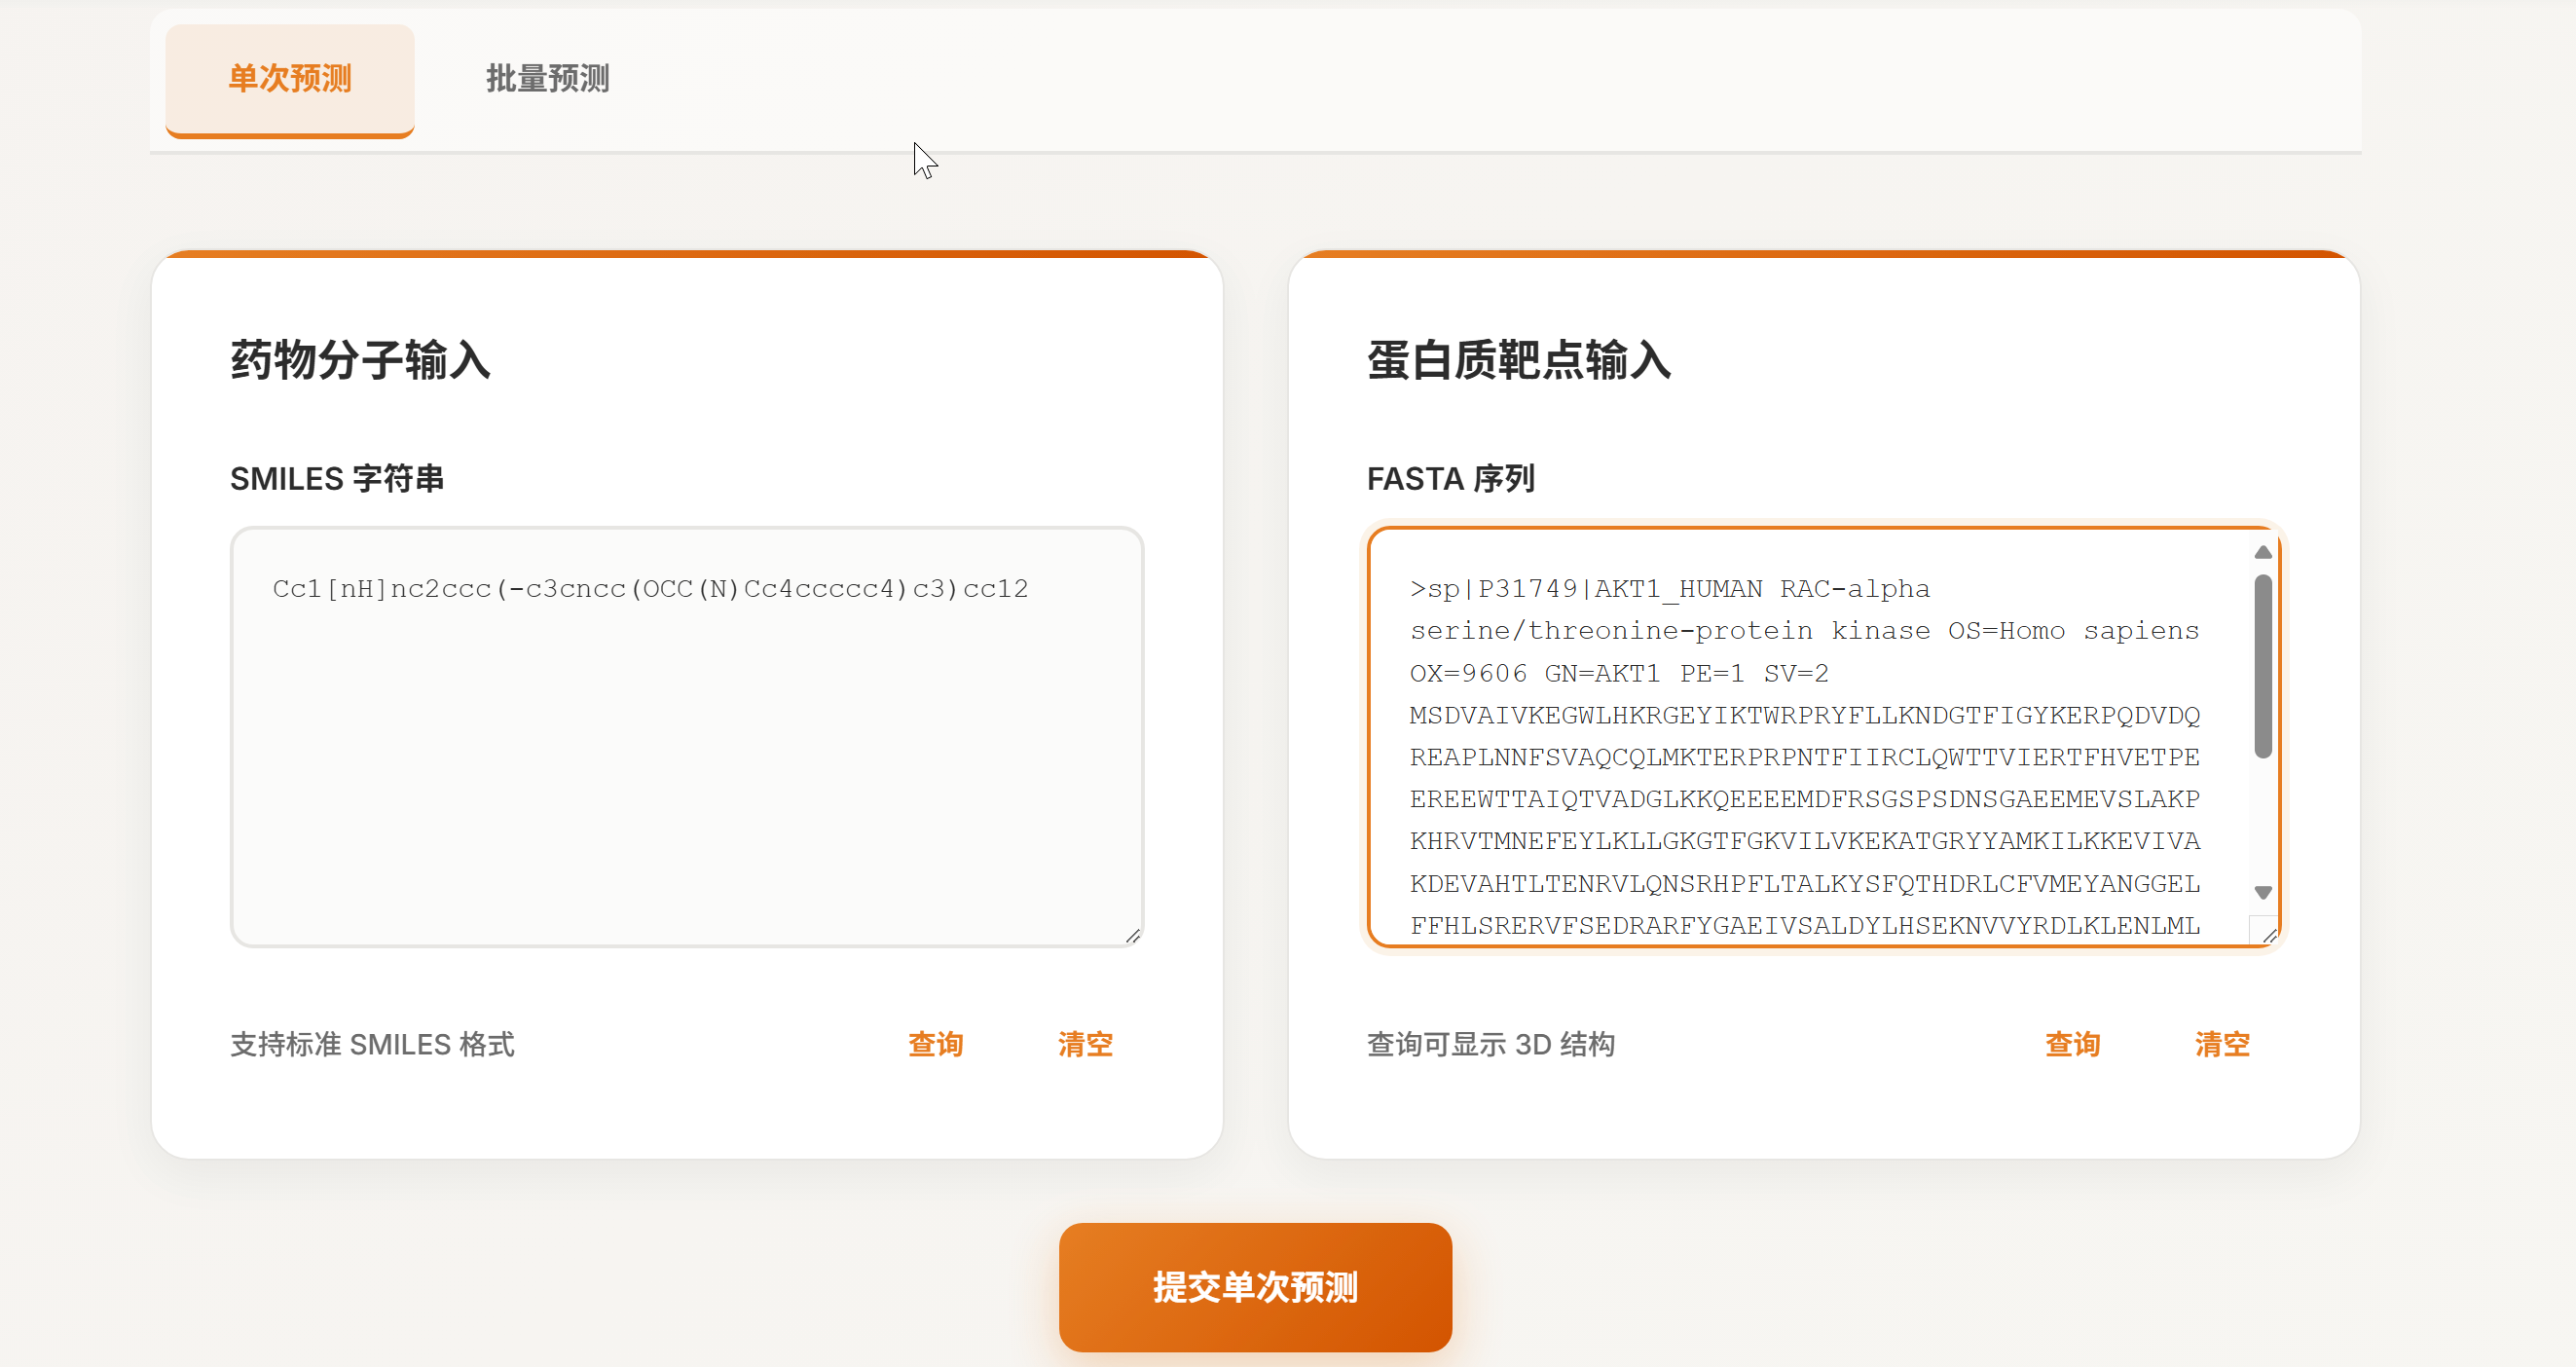
Task: Click the FASTA scrollbar down arrow
Action: coord(2263,892)
